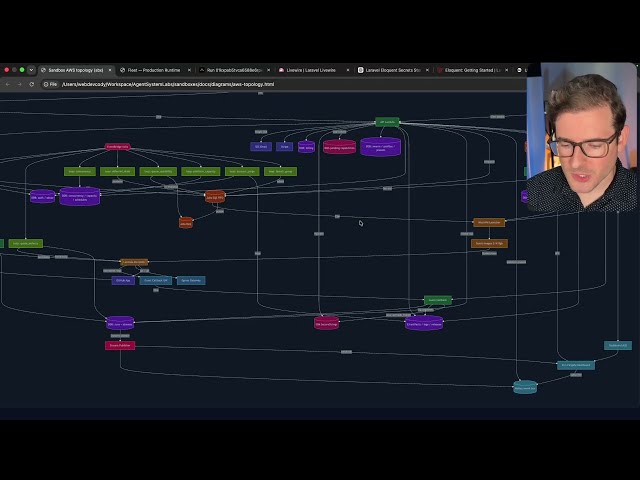Viewport: 640px width, 480px height.
Task: Close the Livewire | Laravel Livewire tab
Action: click(348, 70)
